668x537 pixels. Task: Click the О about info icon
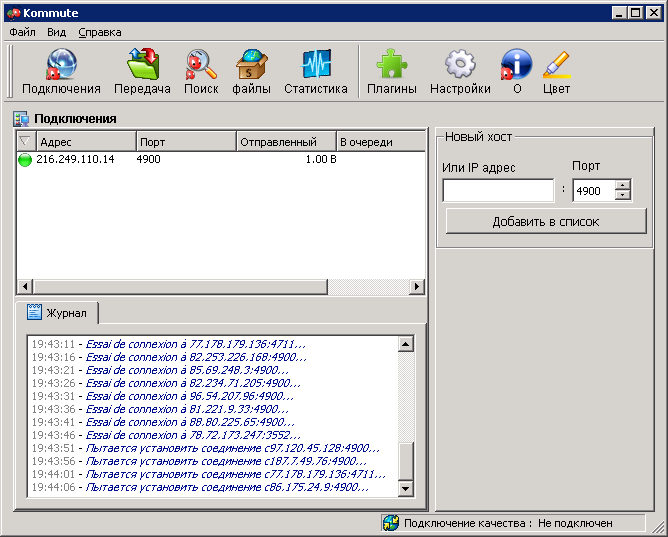click(x=517, y=64)
